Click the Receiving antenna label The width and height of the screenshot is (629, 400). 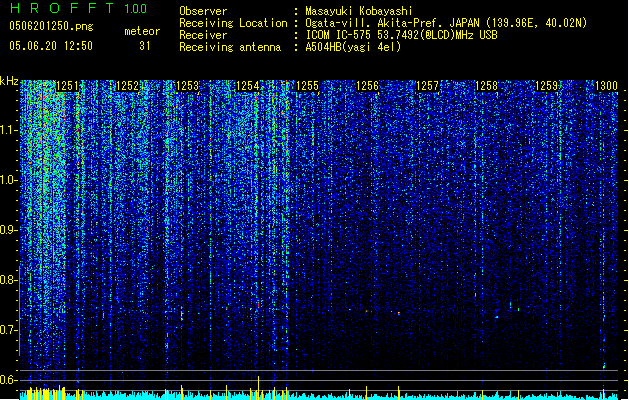click(230, 47)
